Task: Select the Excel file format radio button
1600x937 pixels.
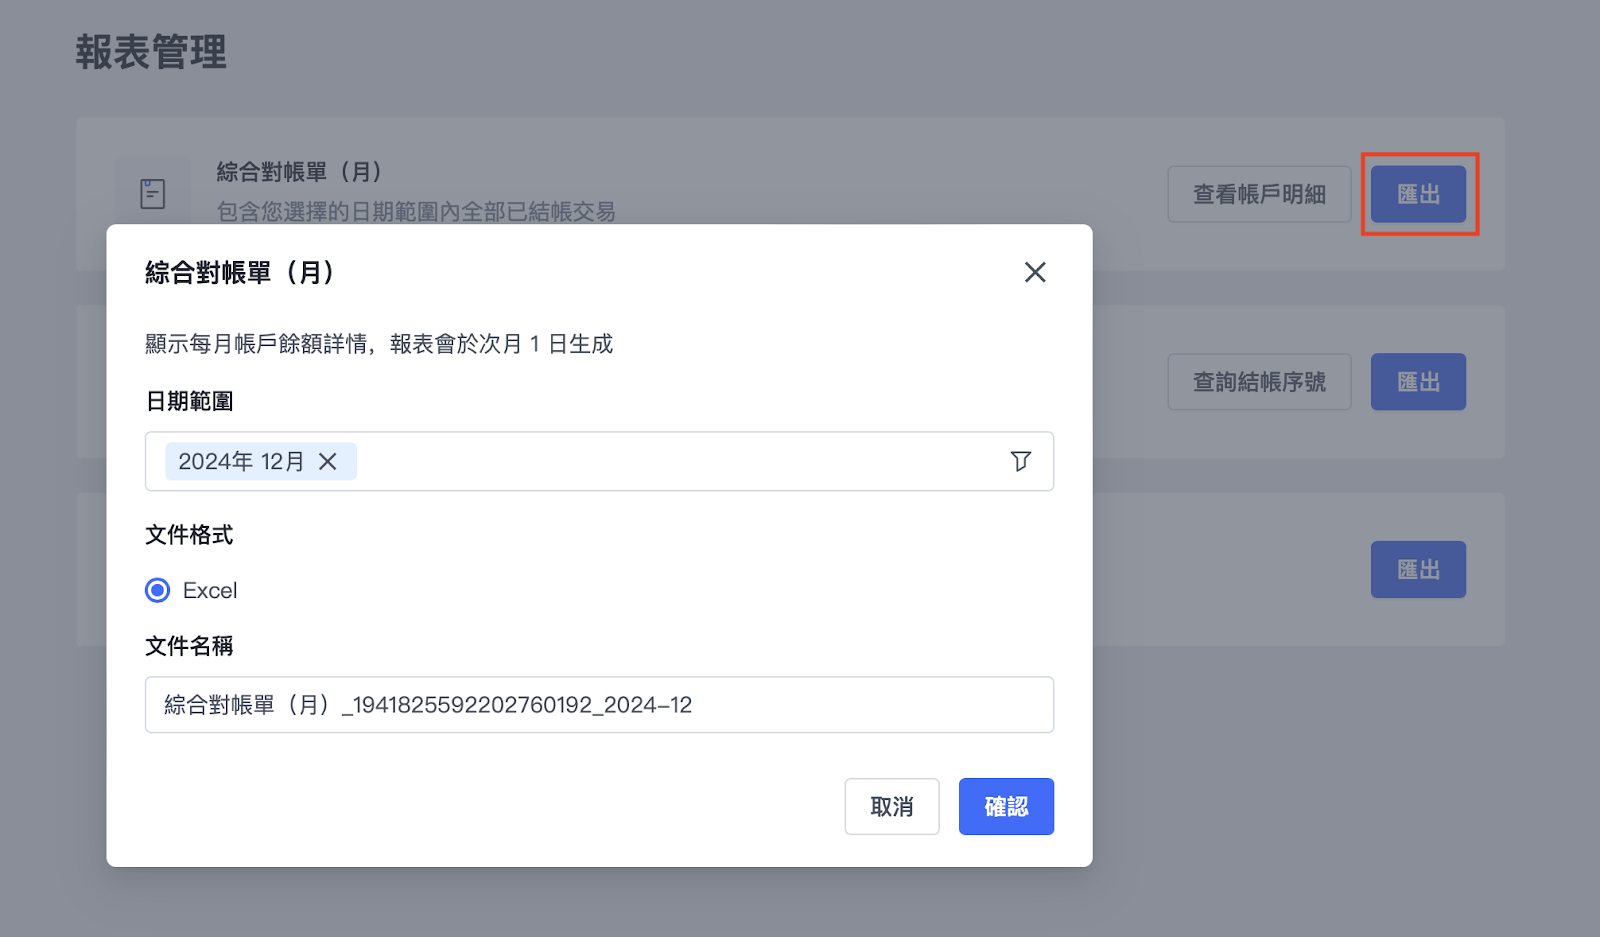Action: pyautogui.click(x=157, y=590)
